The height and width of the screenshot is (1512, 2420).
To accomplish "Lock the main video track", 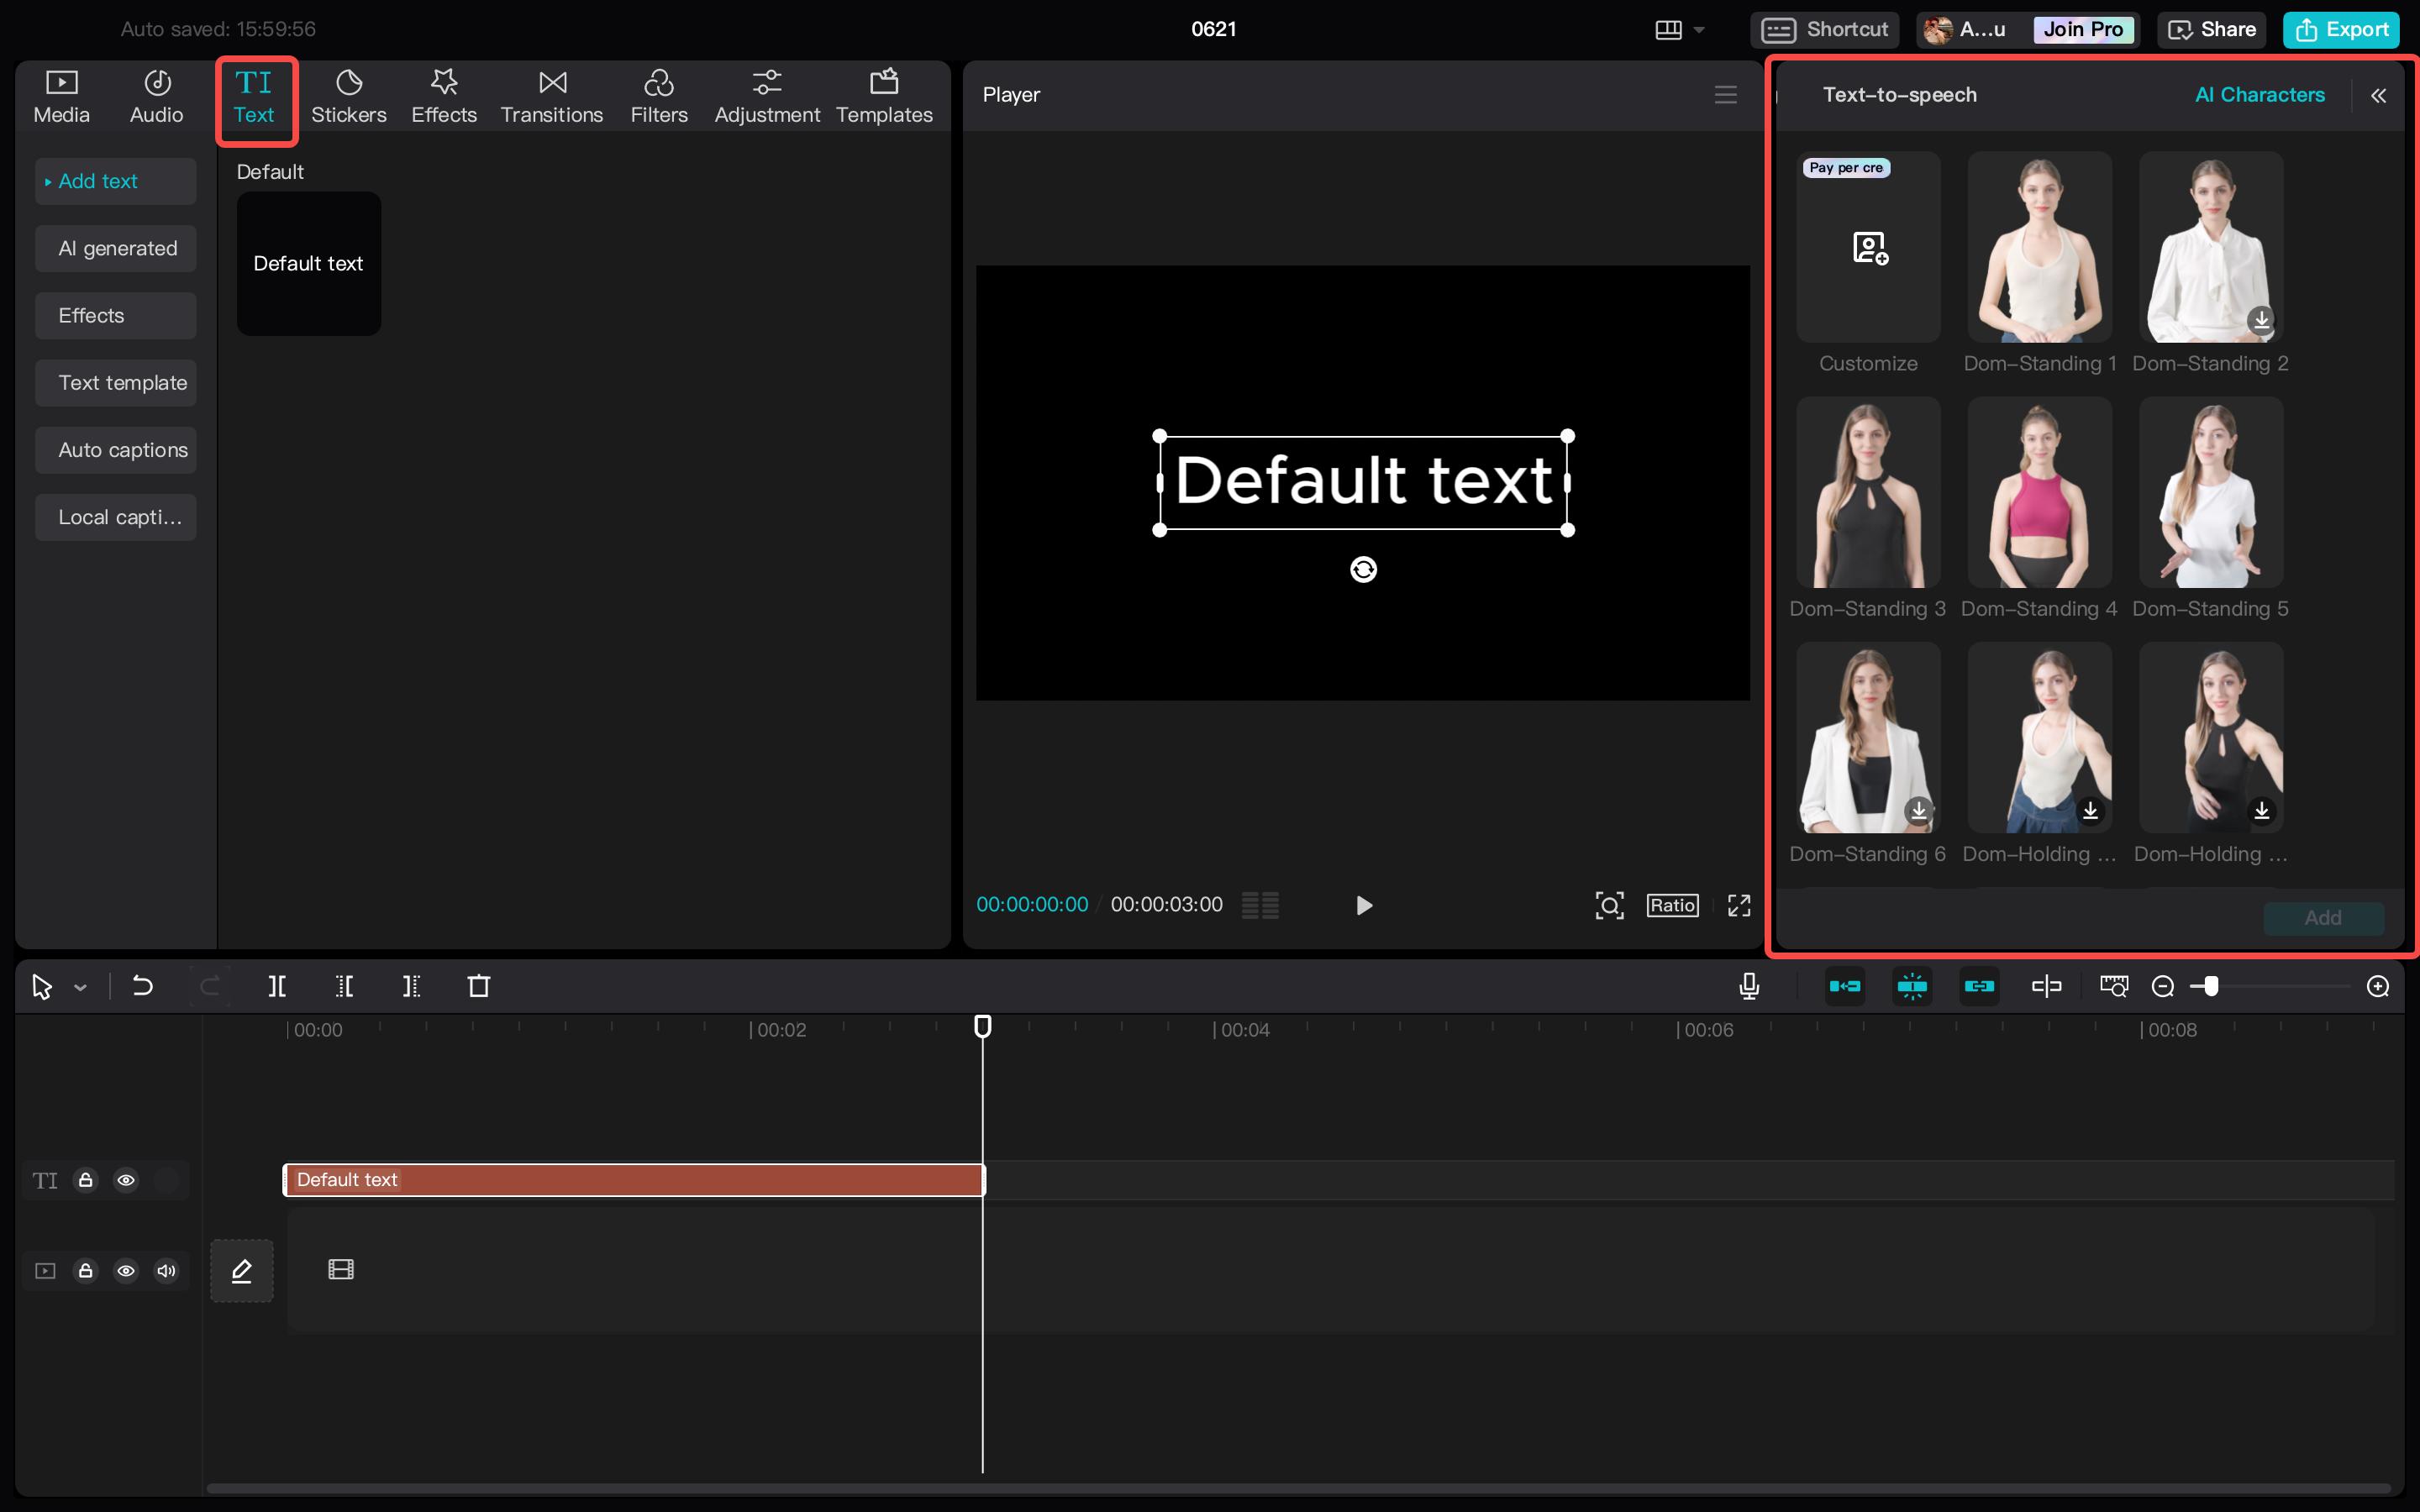I will pyautogui.click(x=86, y=1270).
